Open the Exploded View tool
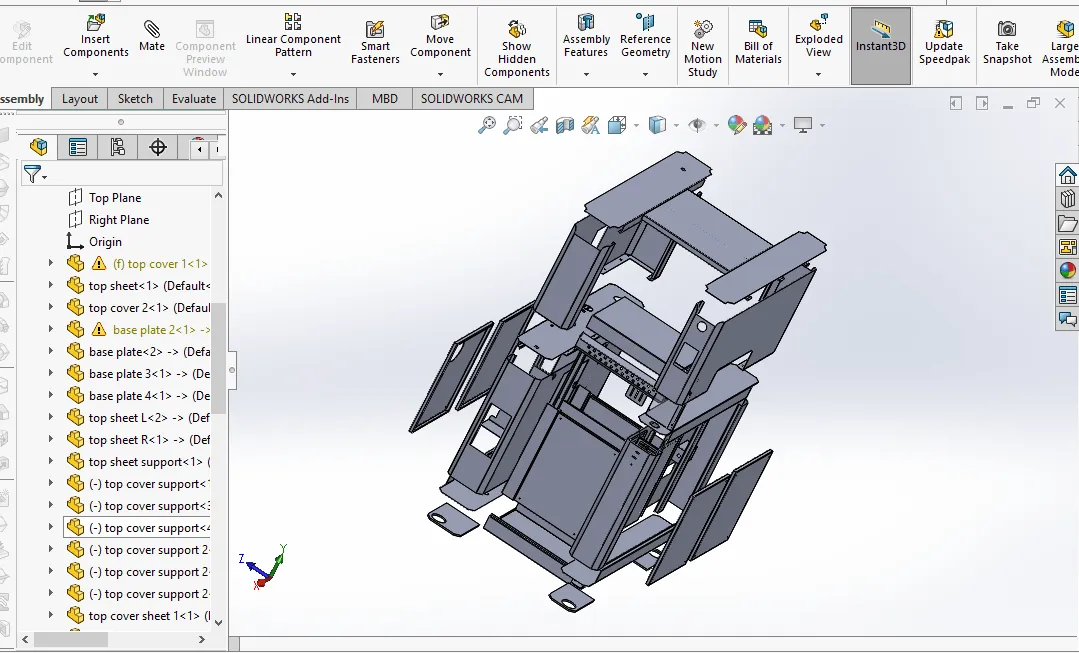Image resolution: width=1079 pixels, height=653 pixels. tap(818, 35)
